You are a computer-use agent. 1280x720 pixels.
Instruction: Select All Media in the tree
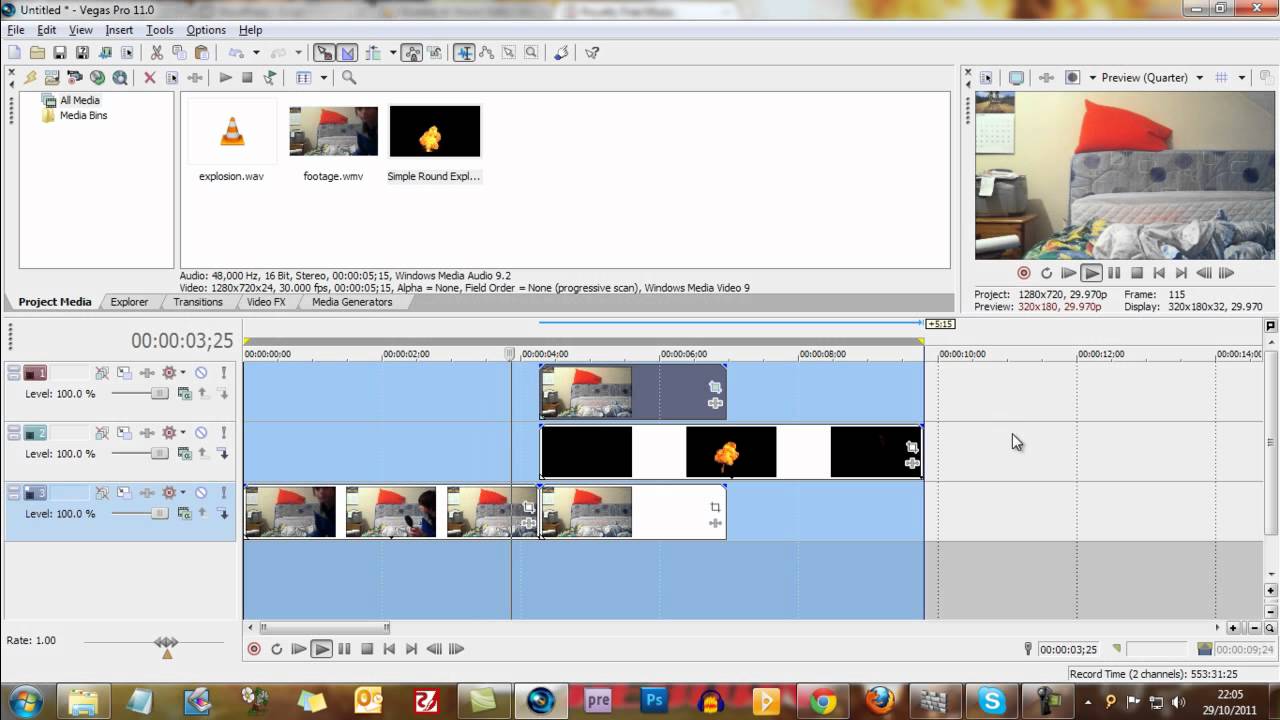coord(79,100)
